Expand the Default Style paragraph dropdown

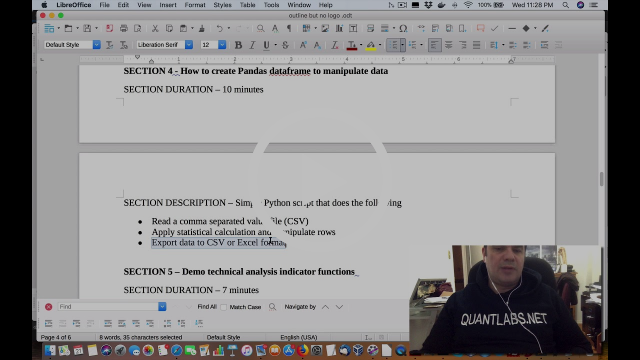point(97,44)
